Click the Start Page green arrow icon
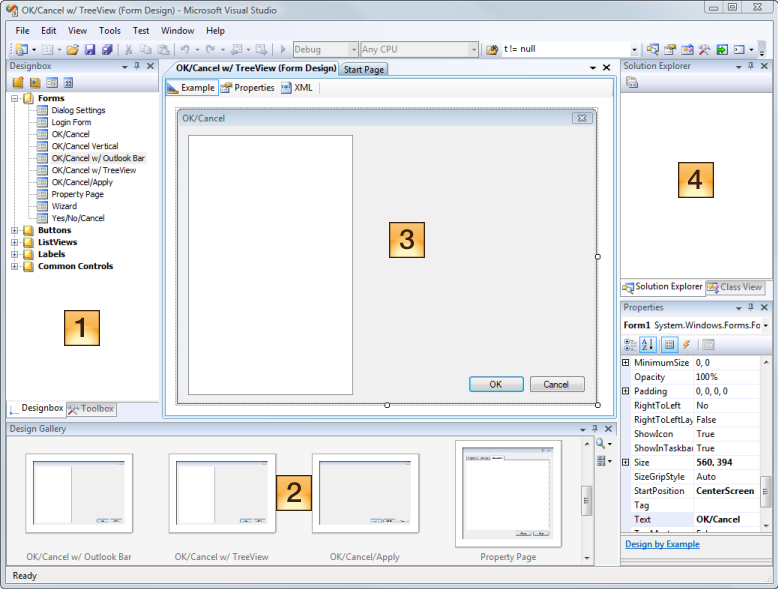The image size is (778, 589). (x=722, y=49)
